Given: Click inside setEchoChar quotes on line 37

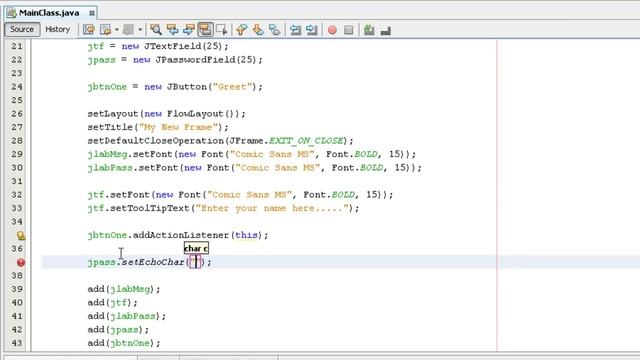Looking at the screenshot, I should (x=196, y=262).
